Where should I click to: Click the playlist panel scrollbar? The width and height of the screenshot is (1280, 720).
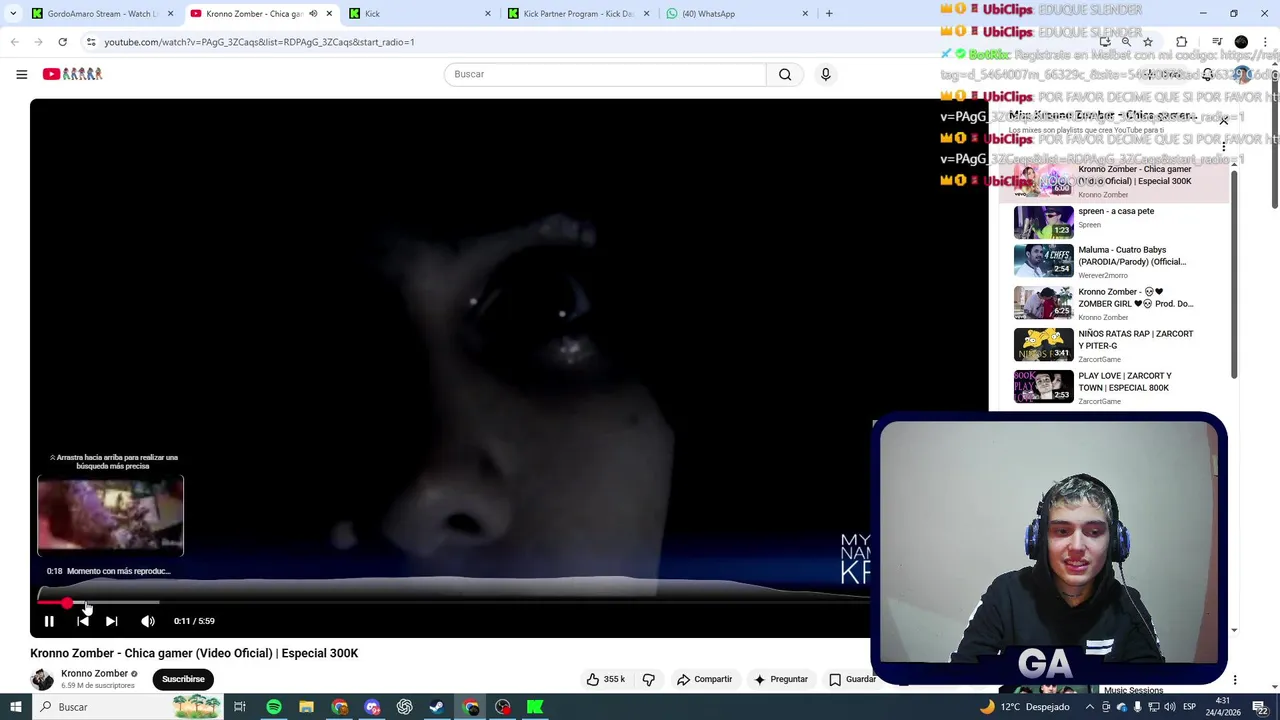1234,275
